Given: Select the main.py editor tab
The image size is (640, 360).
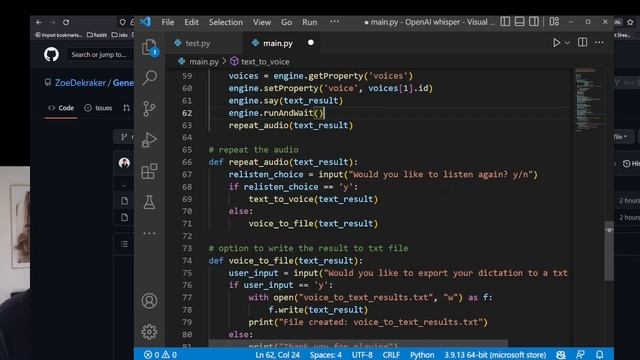Looking at the screenshot, I should (278, 43).
